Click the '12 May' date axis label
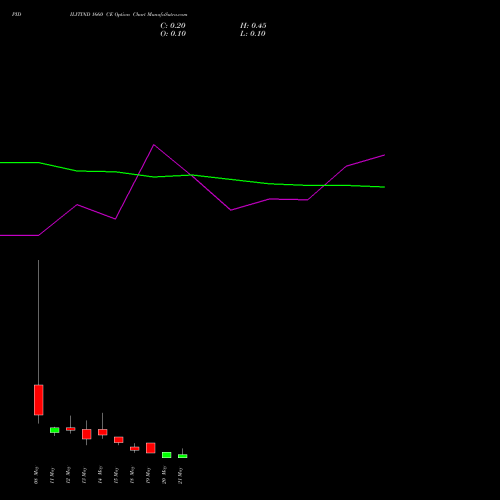Screen dimensions: 500x500 pyautogui.click(x=68, y=475)
